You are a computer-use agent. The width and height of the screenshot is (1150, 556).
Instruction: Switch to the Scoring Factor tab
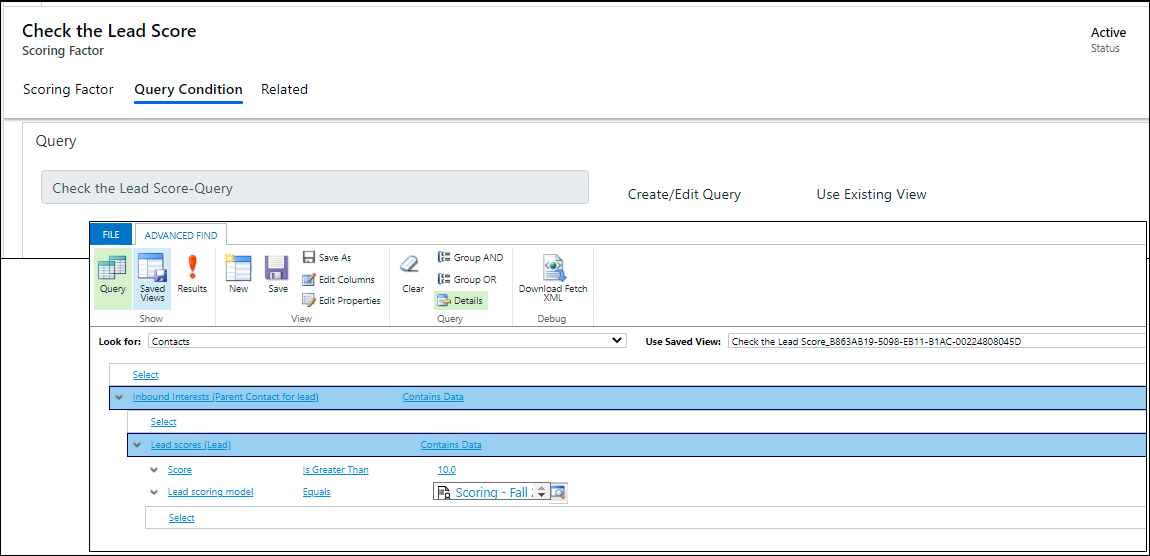(68, 89)
